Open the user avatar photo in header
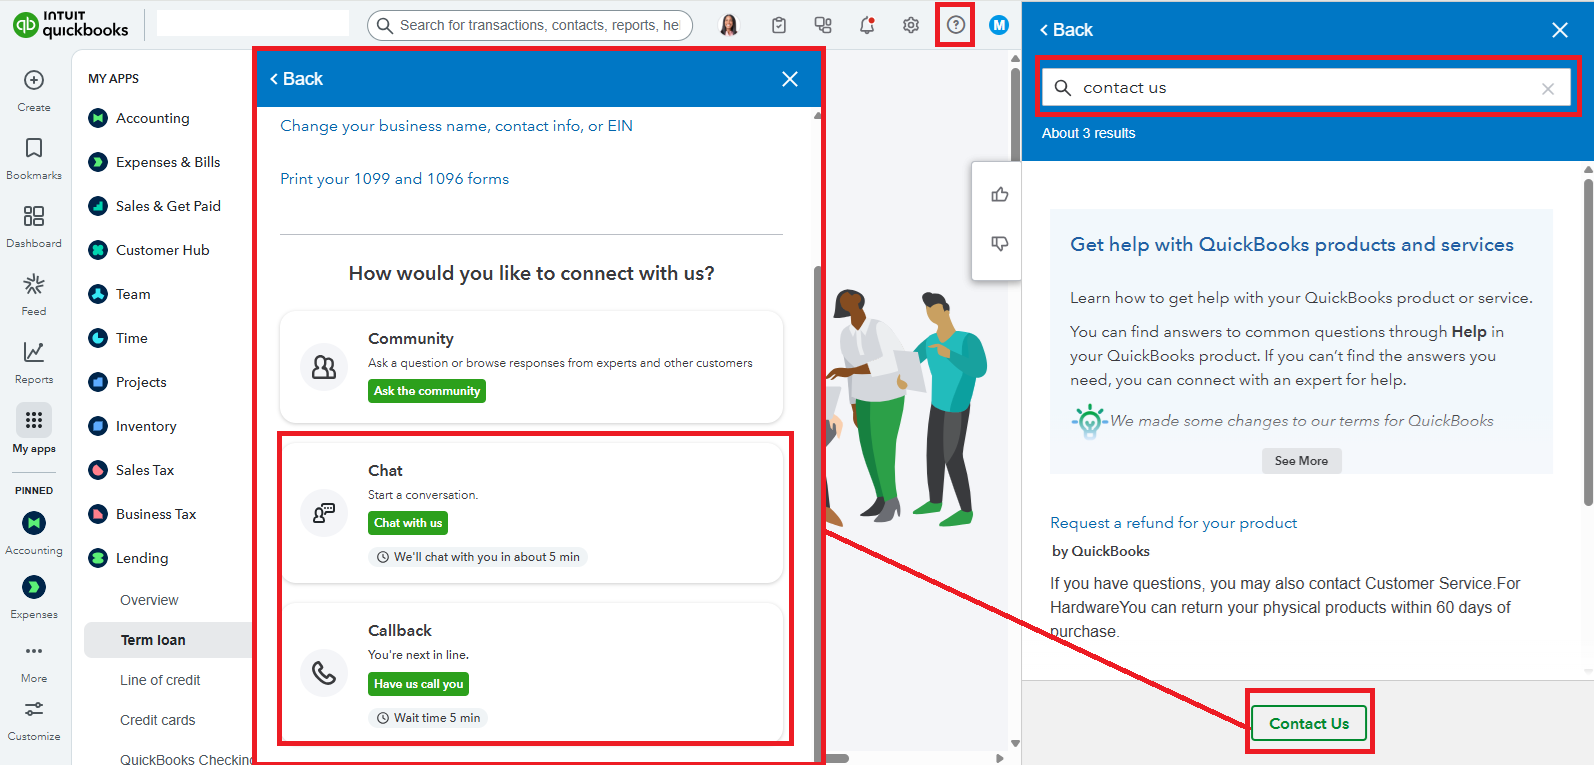 tap(729, 25)
